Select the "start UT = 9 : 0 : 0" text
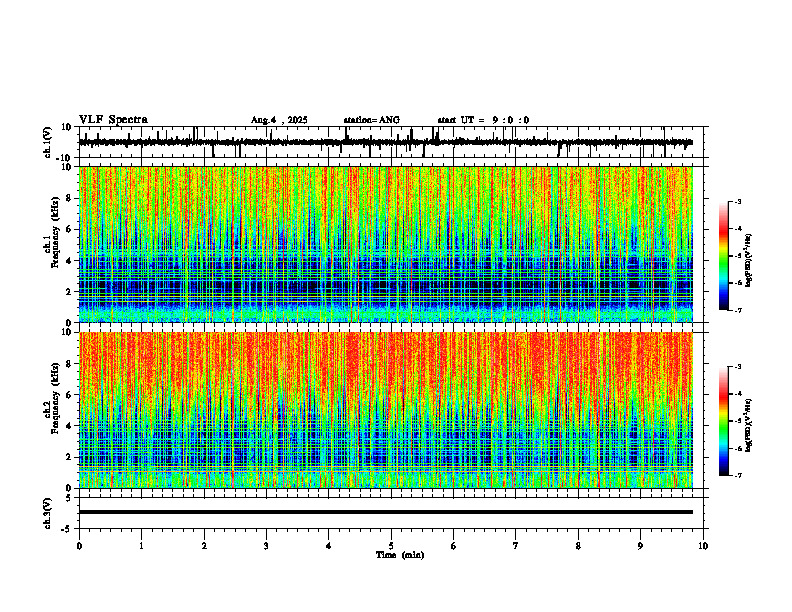Screen dimensions: 792x612 point(483,120)
